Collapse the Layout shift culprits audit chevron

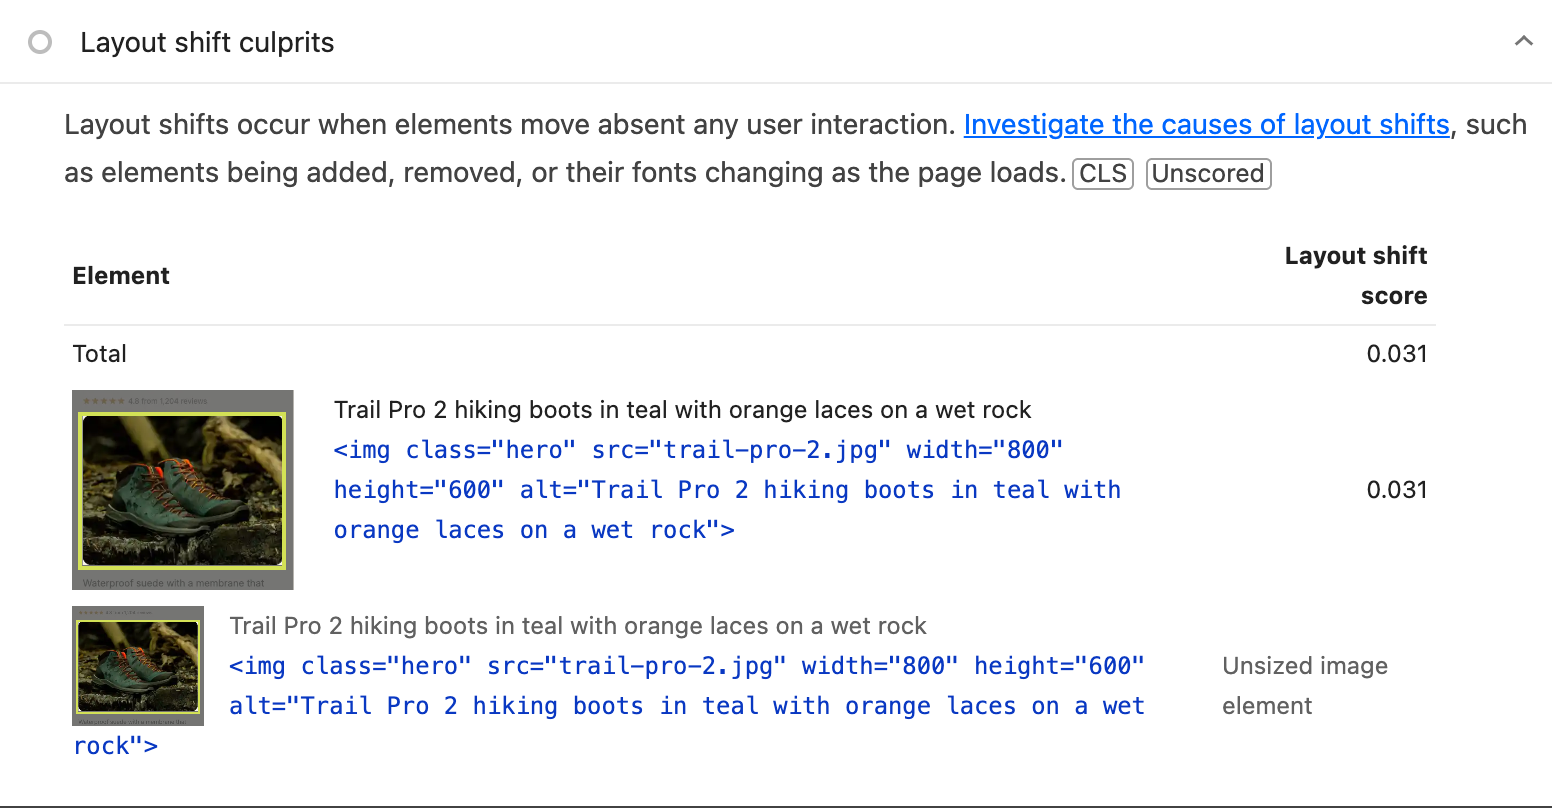pos(1523,42)
